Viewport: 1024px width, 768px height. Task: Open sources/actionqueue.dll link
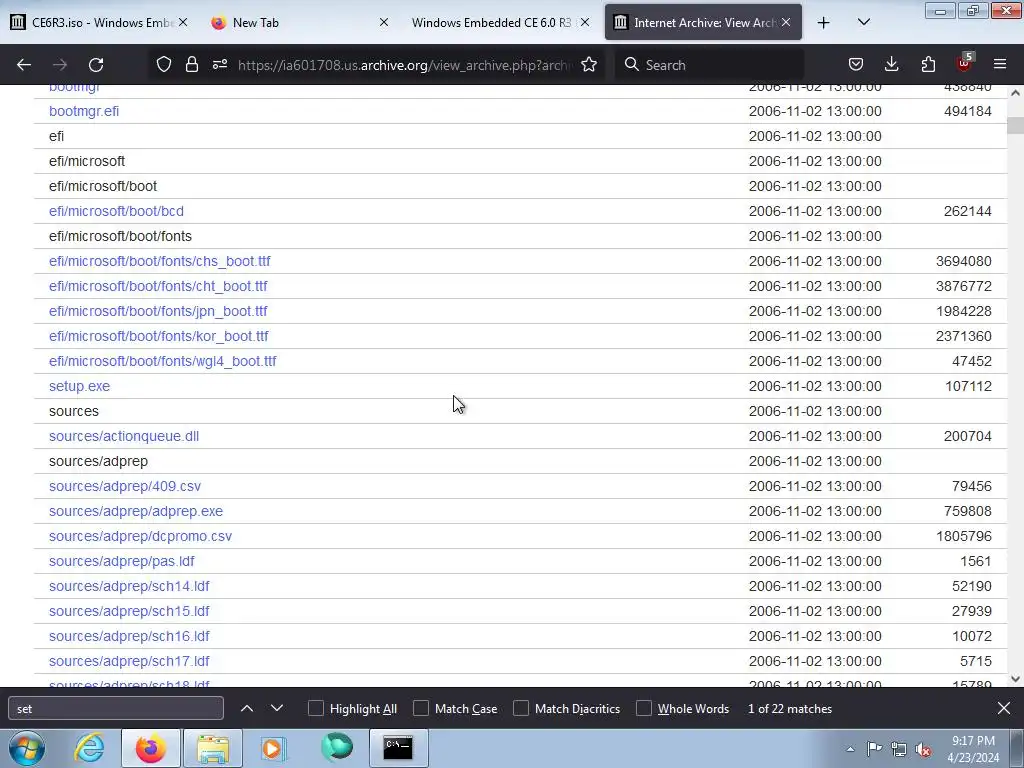pos(123,436)
